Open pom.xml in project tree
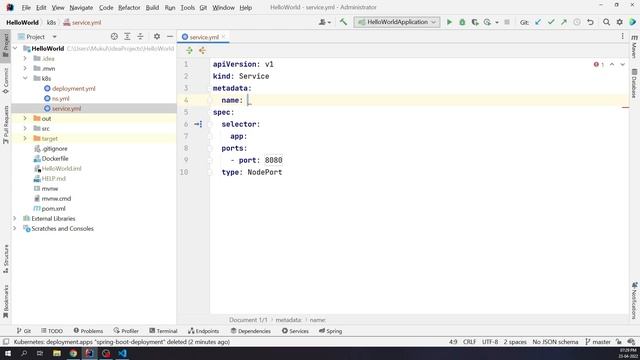The height and width of the screenshot is (360, 640). [53, 209]
